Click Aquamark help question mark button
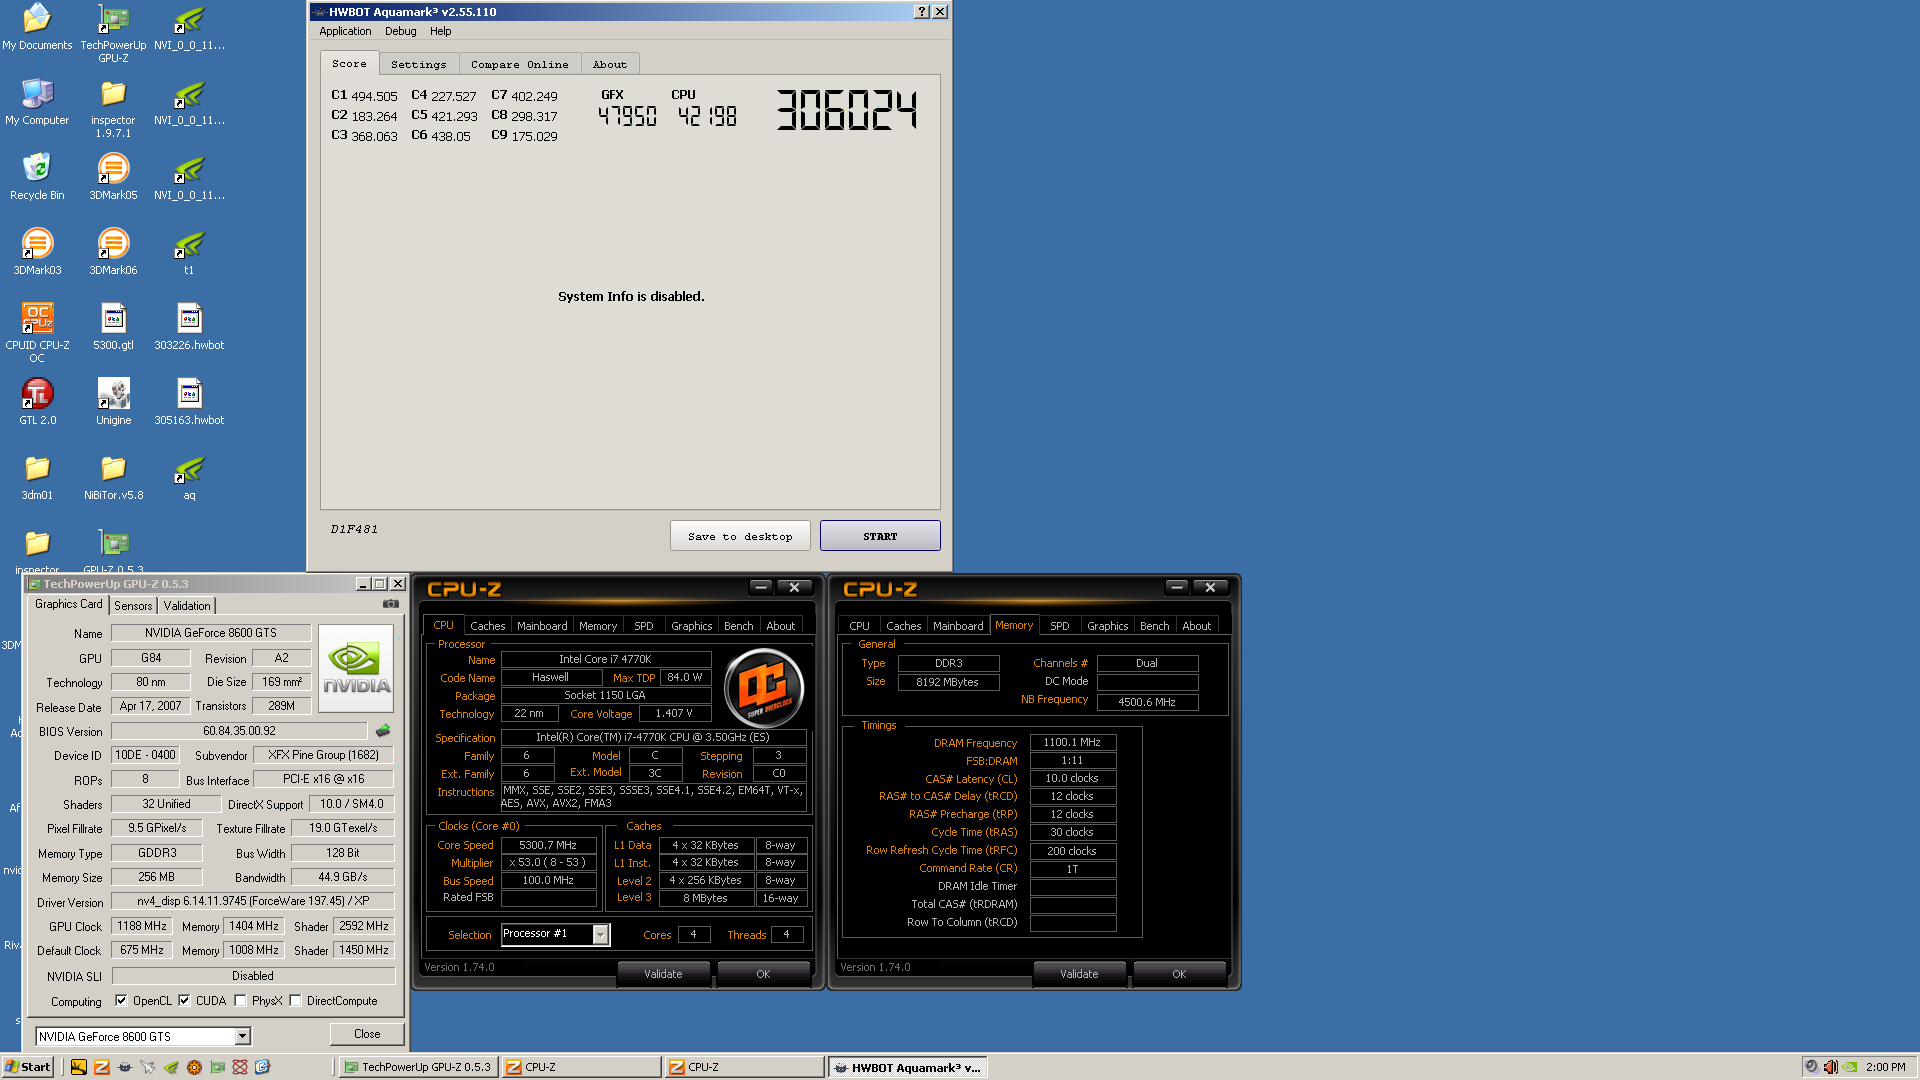Image resolution: width=1920 pixels, height=1080 pixels. click(921, 12)
